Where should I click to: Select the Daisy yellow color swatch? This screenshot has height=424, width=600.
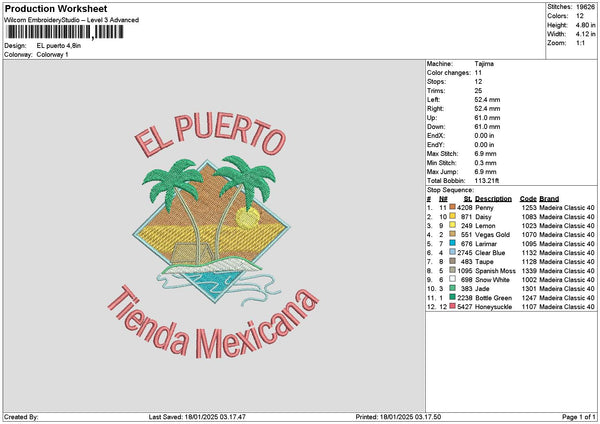454,216
